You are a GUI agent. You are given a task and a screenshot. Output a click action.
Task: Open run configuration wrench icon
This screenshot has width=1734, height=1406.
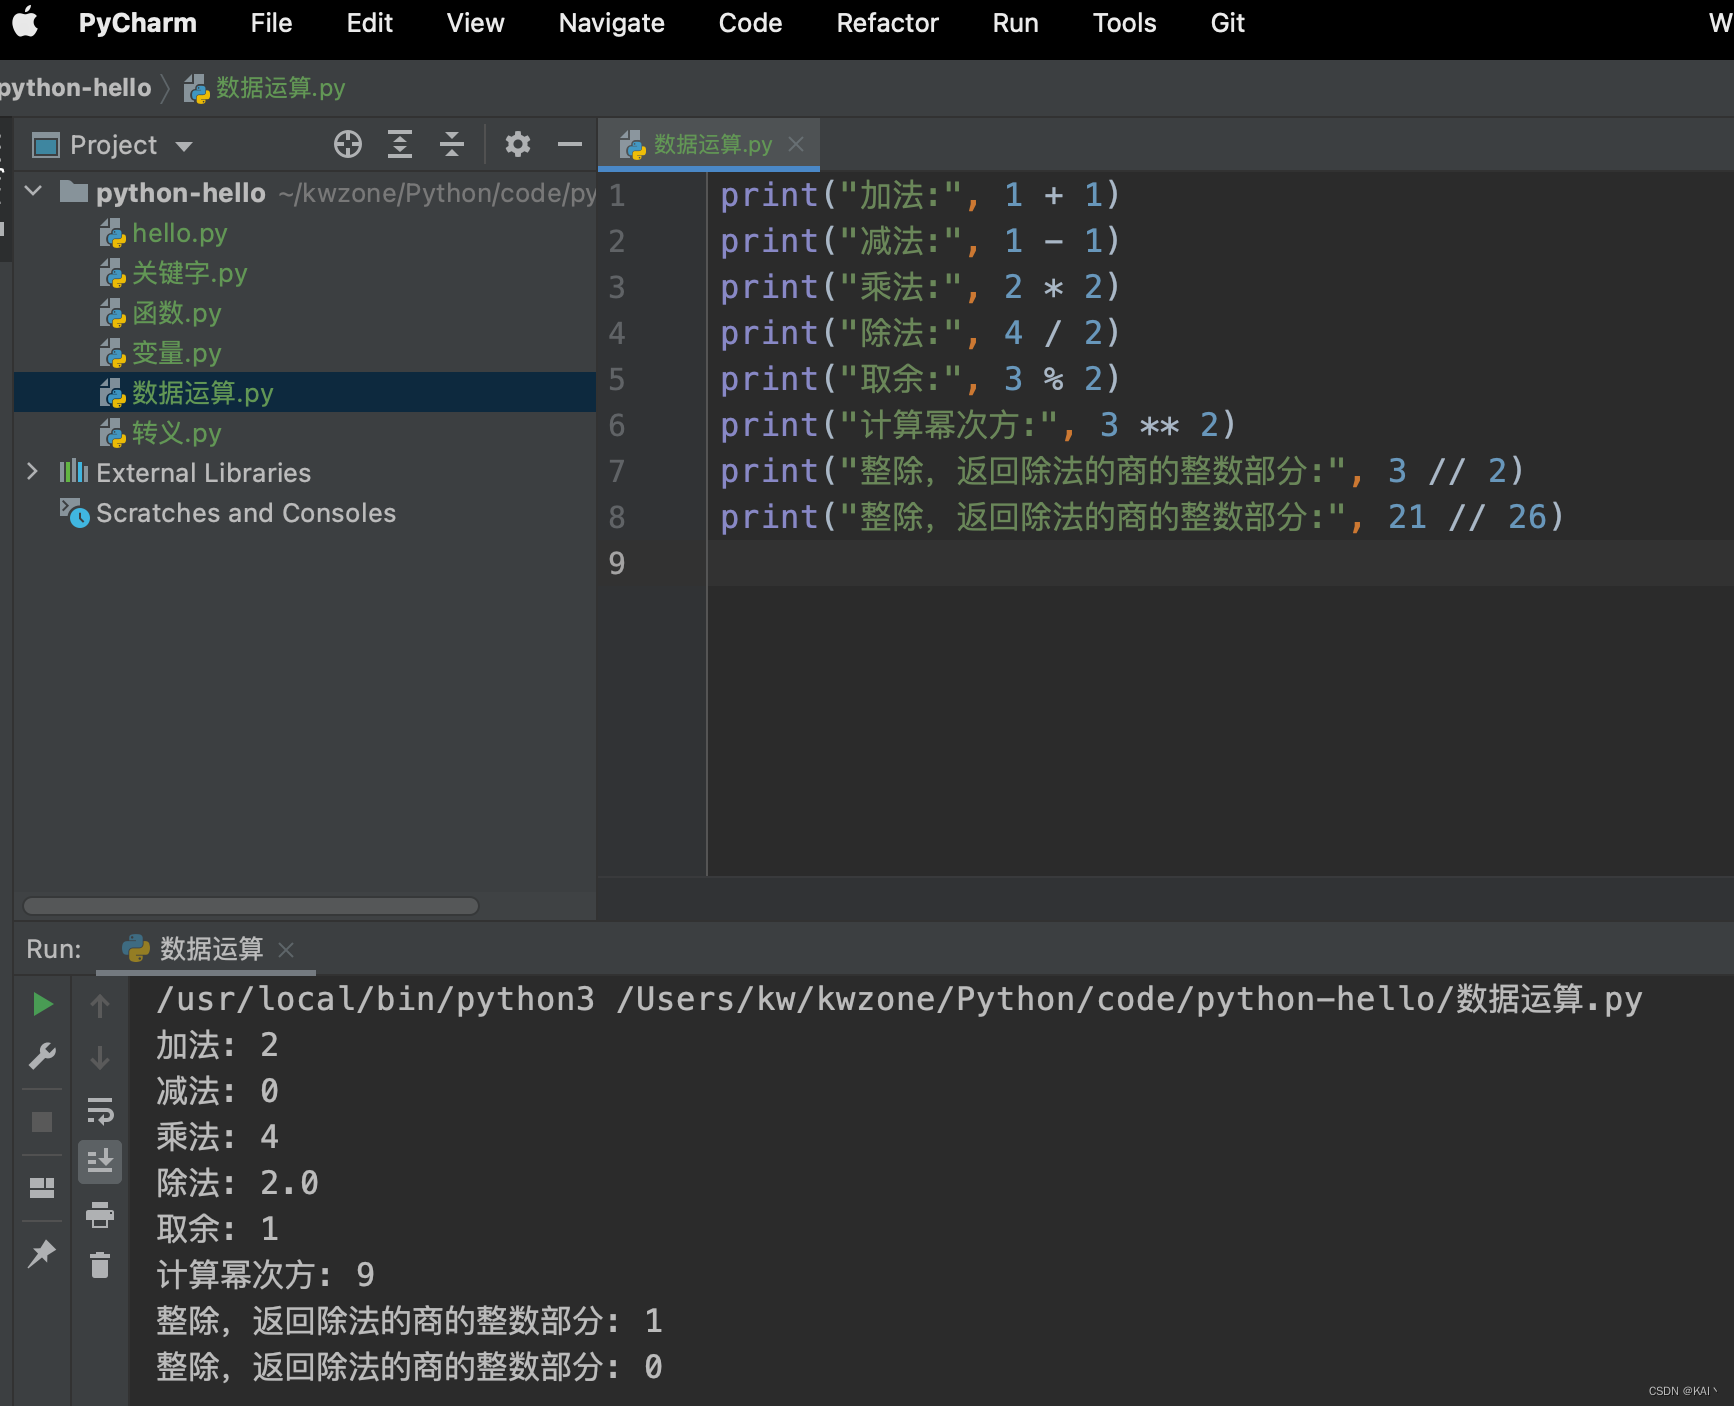click(x=42, y=1056)
